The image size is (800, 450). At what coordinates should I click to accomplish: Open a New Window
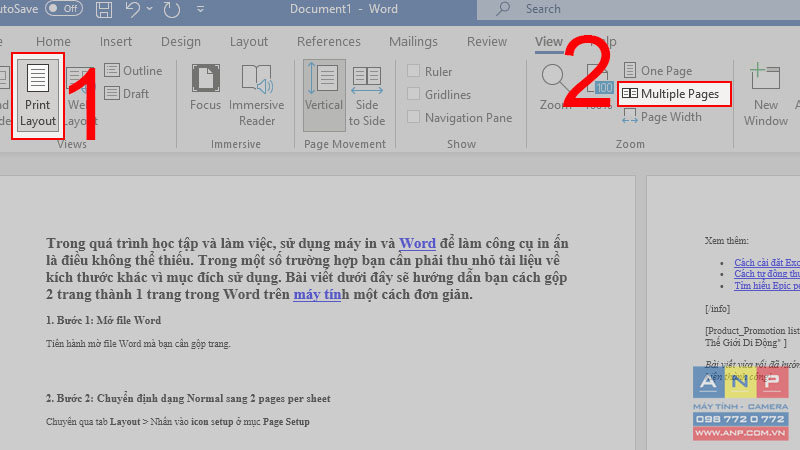766,95
